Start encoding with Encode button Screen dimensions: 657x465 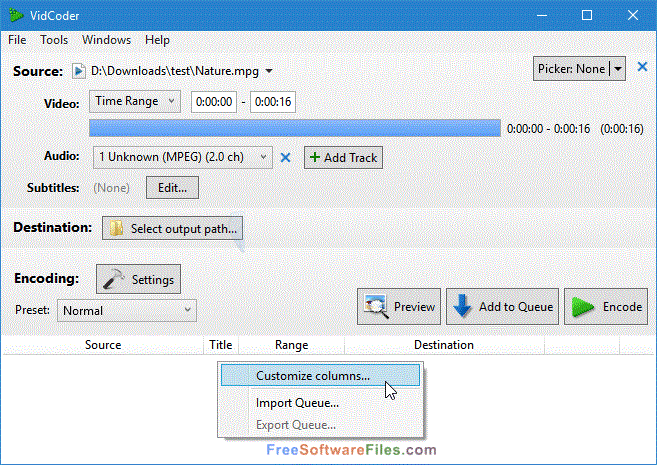[606, 307]
